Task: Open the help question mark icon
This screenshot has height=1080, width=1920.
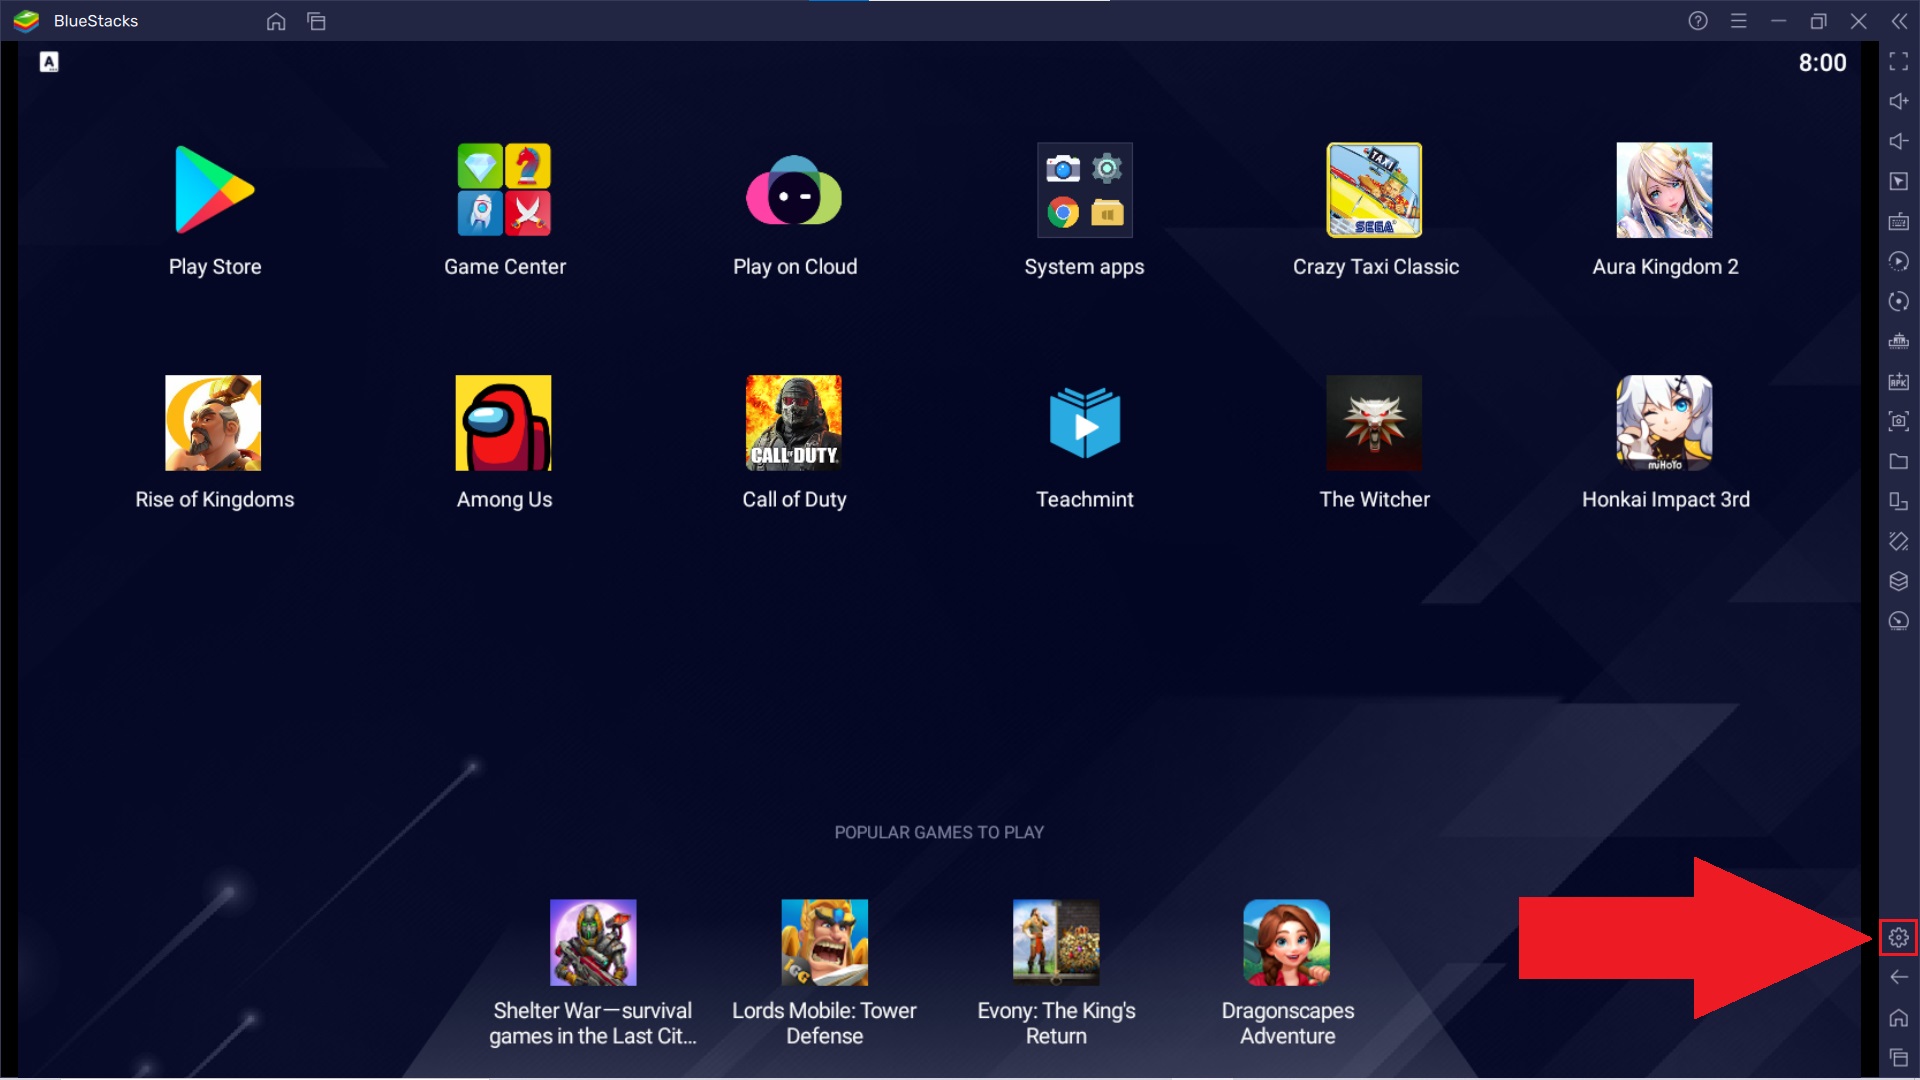Action: click(1698, 21)
